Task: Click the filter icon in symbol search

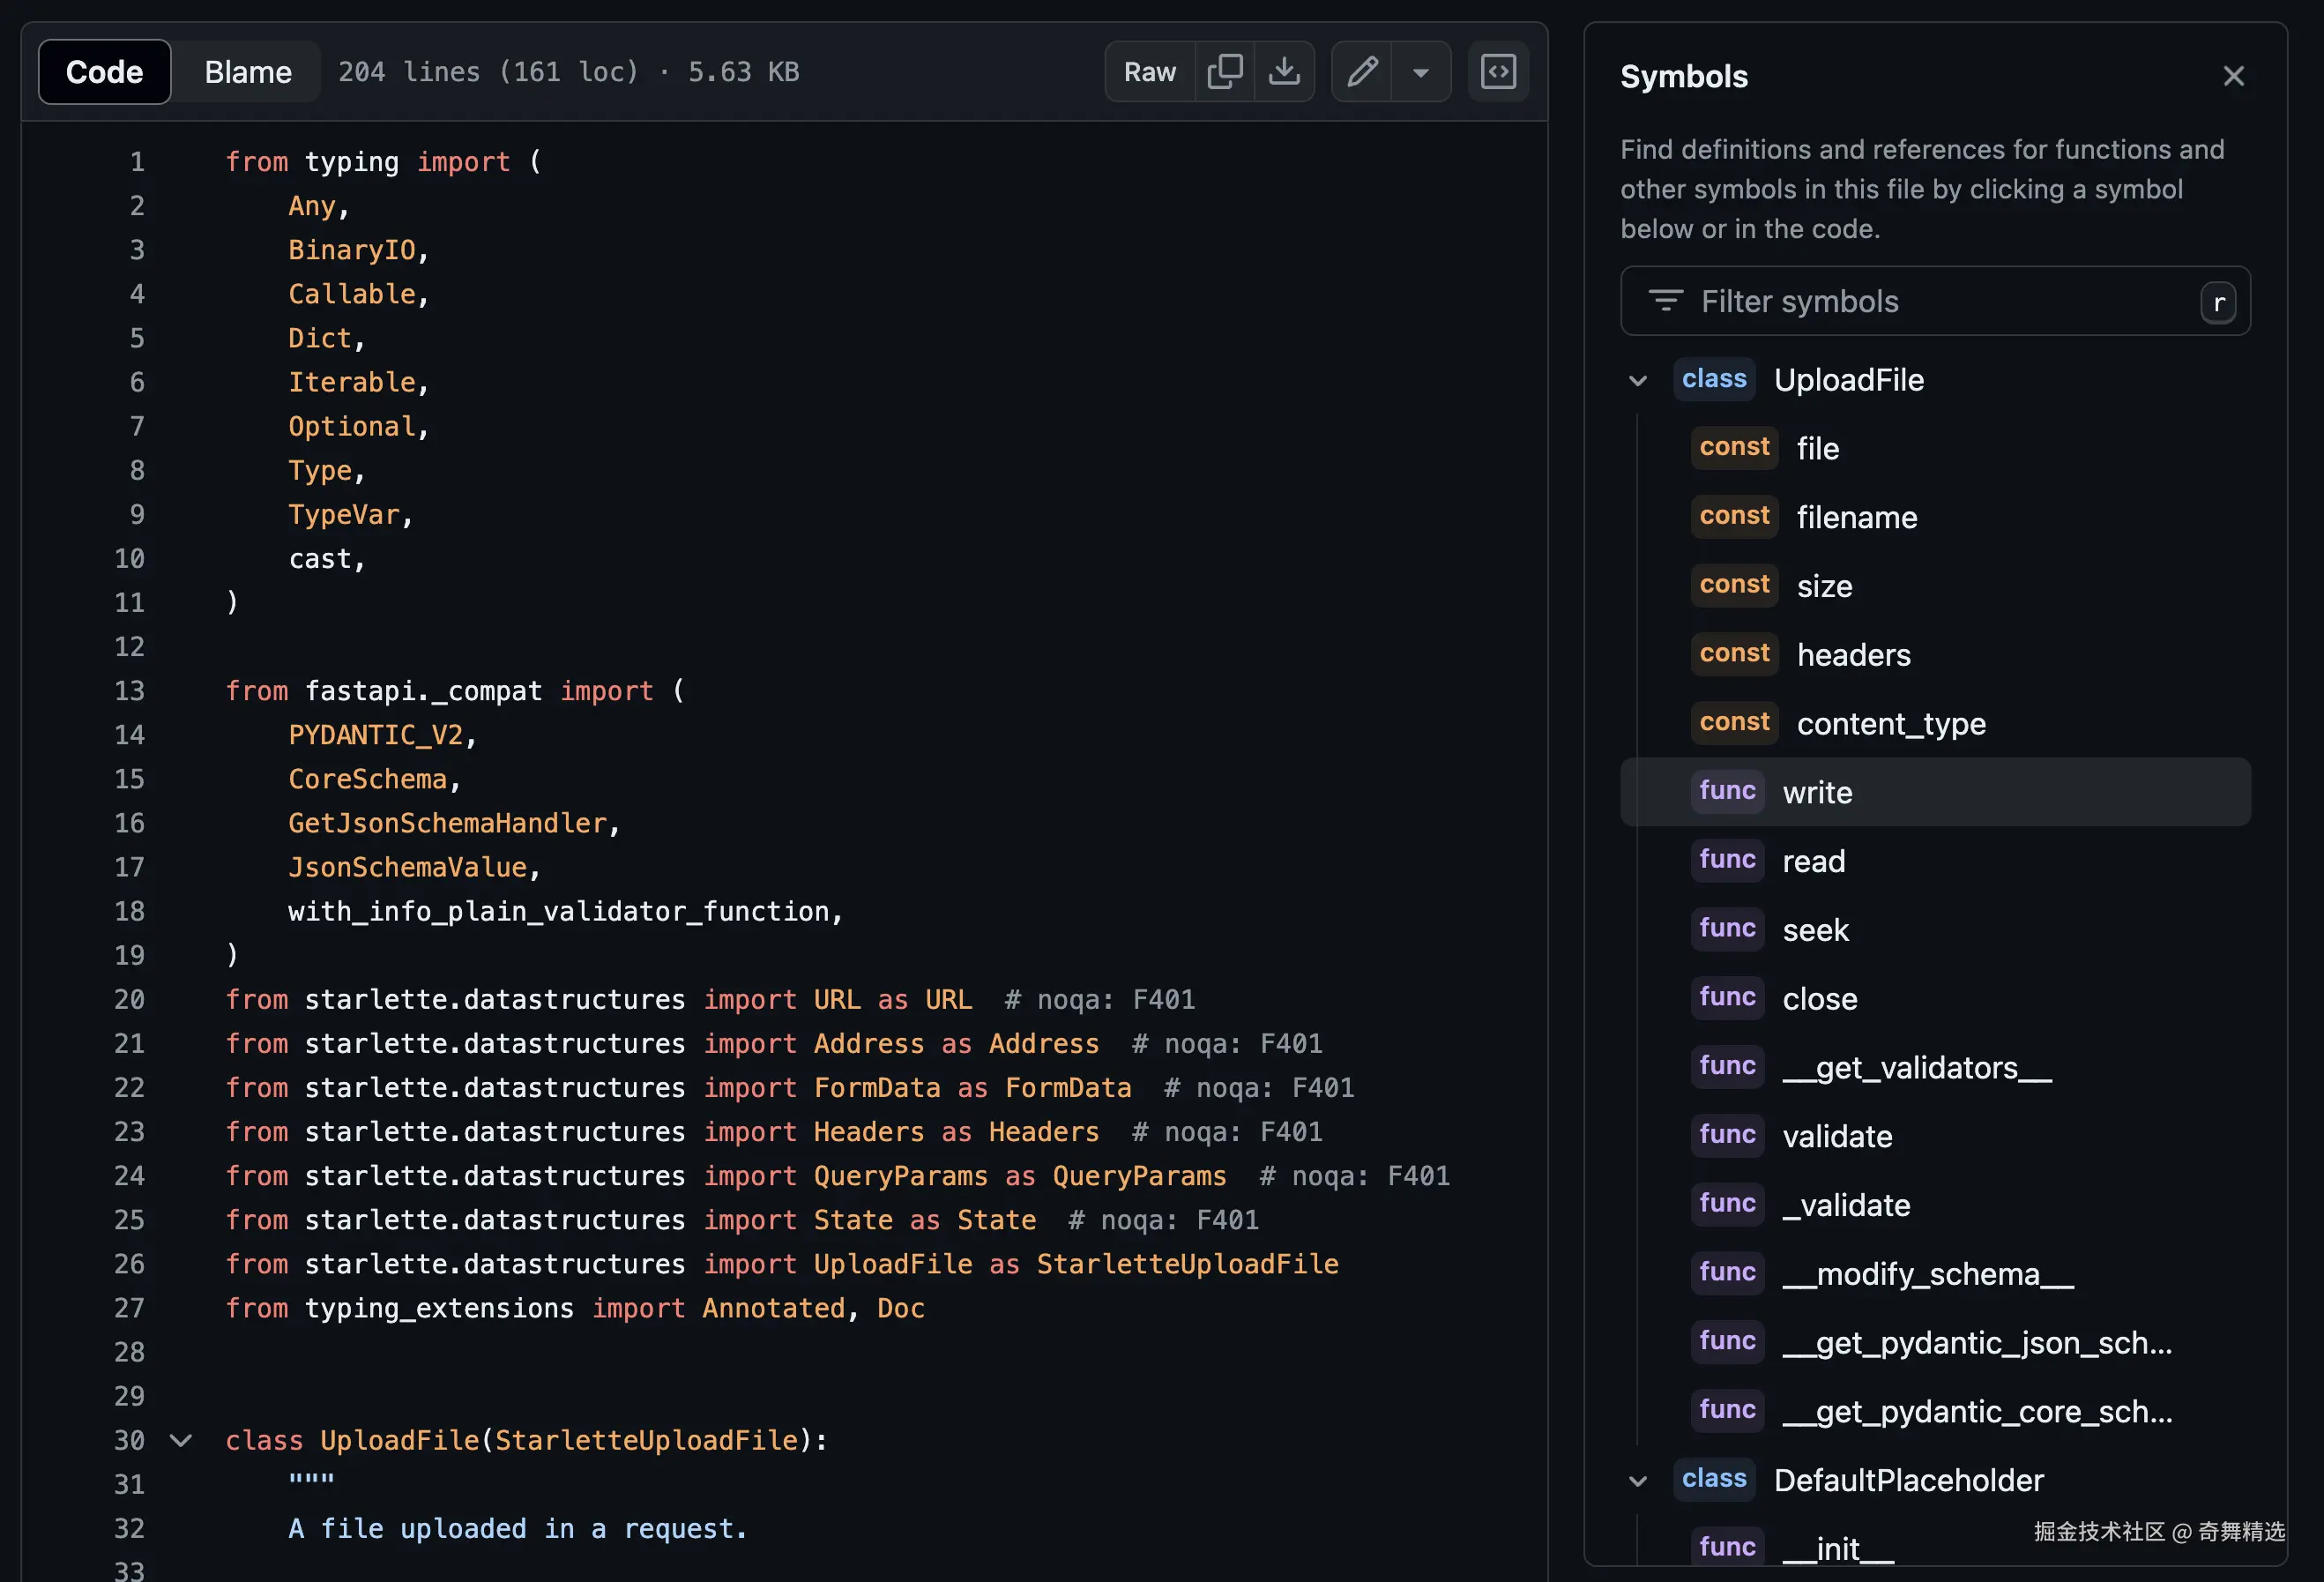Action: click(x=1665, y=301)
